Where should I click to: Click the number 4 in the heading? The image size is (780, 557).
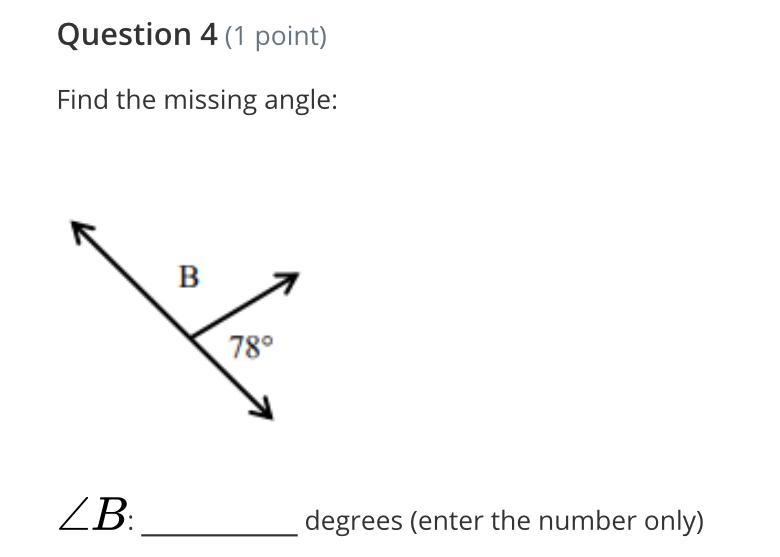pos(207,35)
